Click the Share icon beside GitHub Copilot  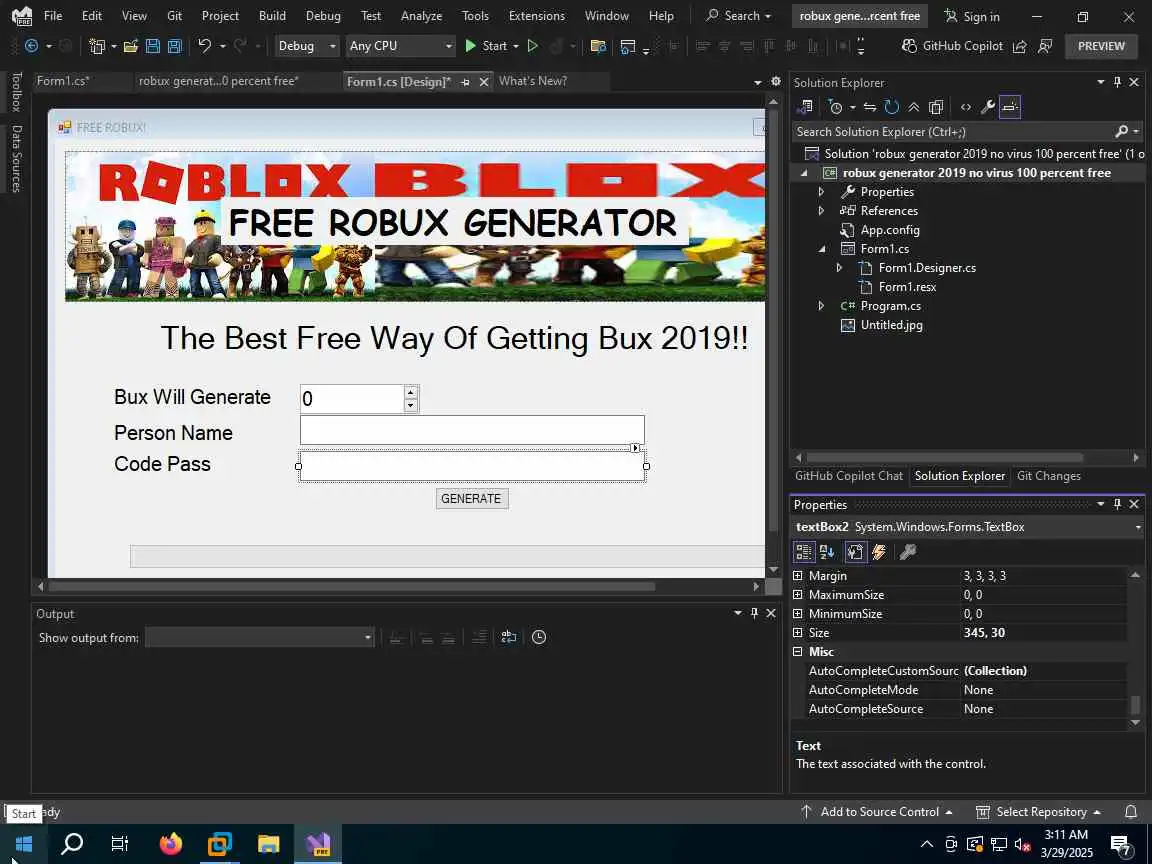click(x=1020, y=46)
